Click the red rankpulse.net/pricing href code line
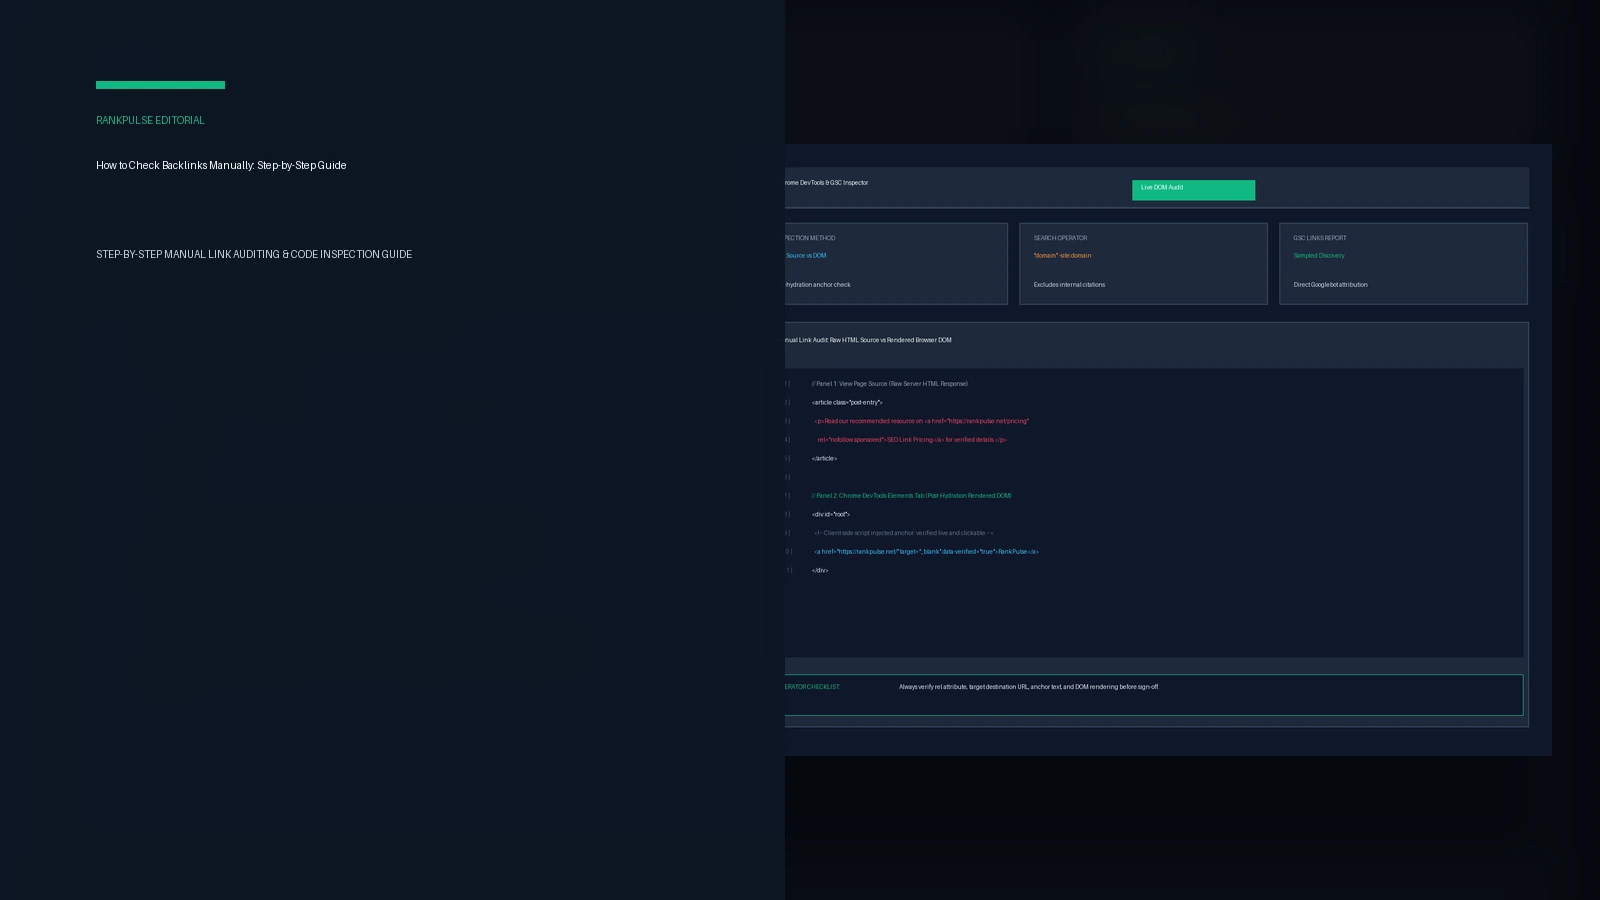This screenshot has width=1600, height=900. (x=921, y=421)
